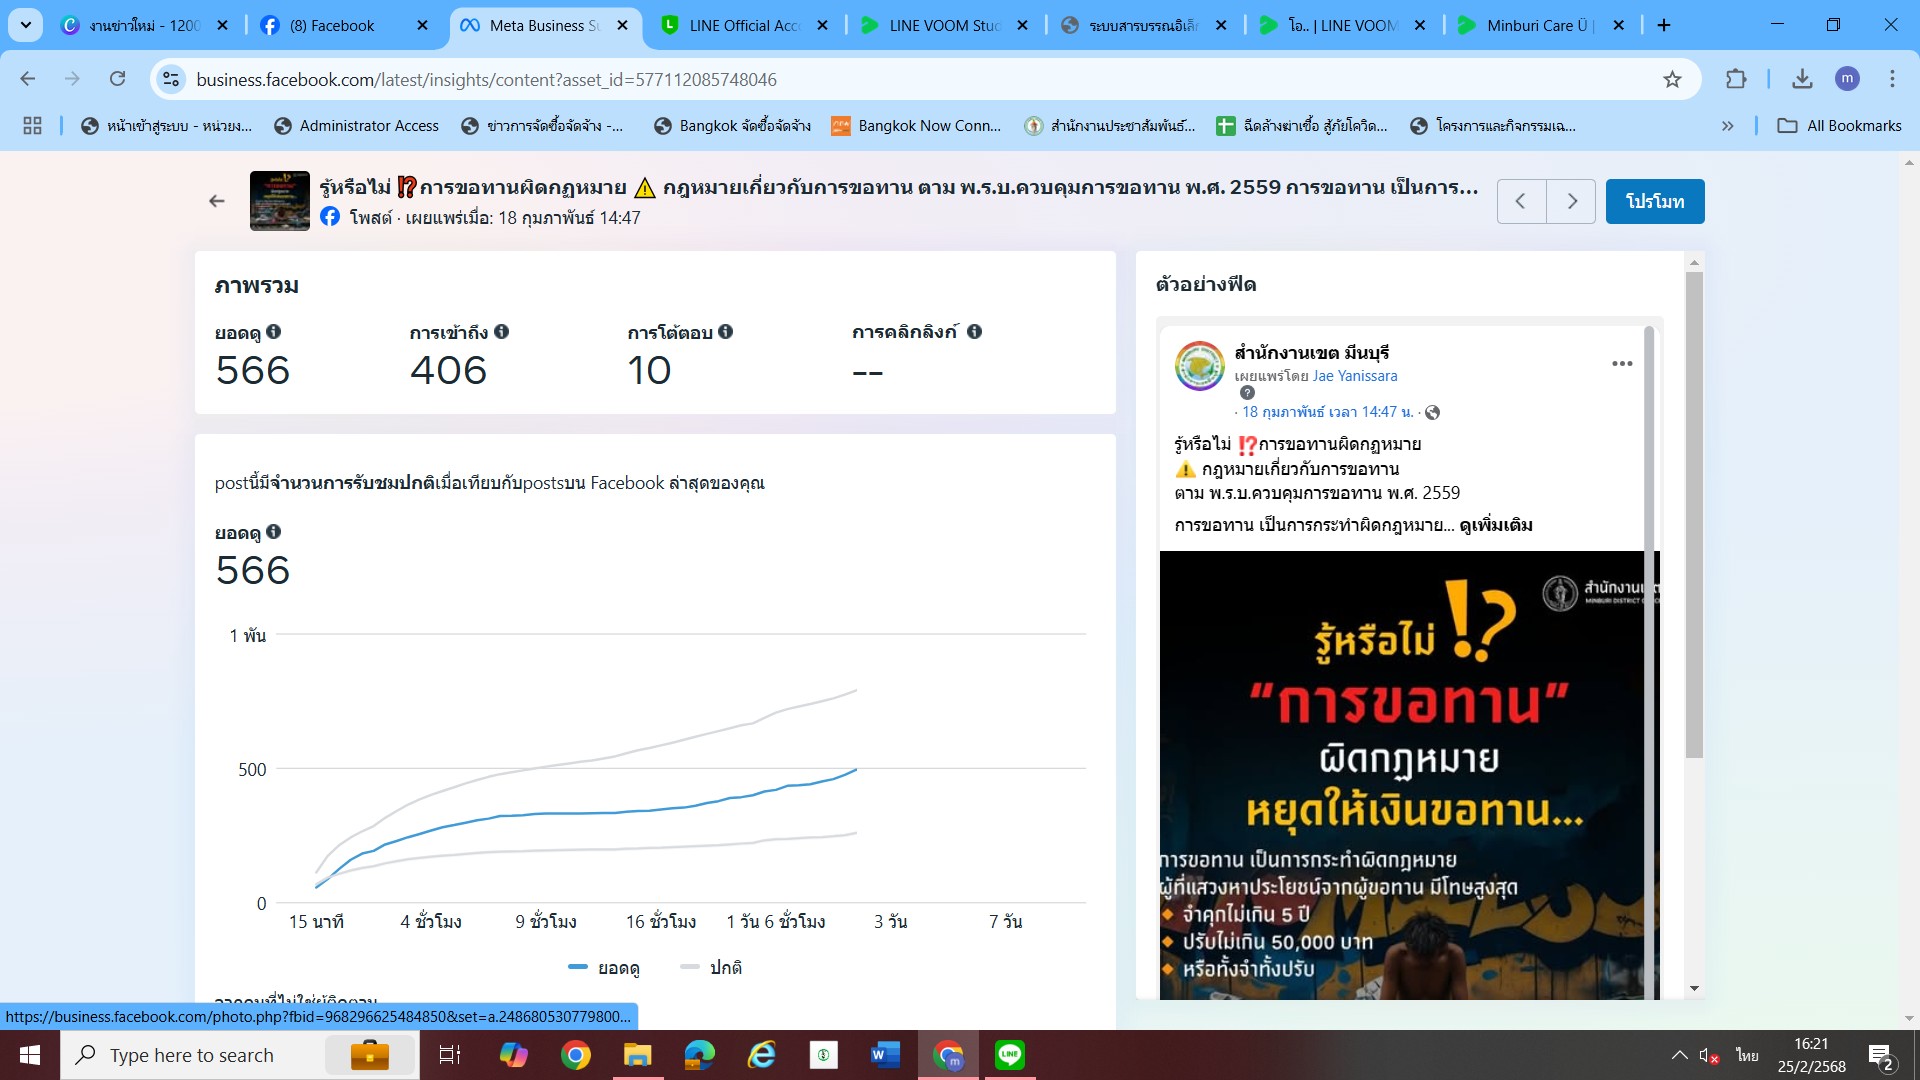Close the Meta Business Suite tab
This screenshot has height=1080, width=1920.
pos(622,25)
